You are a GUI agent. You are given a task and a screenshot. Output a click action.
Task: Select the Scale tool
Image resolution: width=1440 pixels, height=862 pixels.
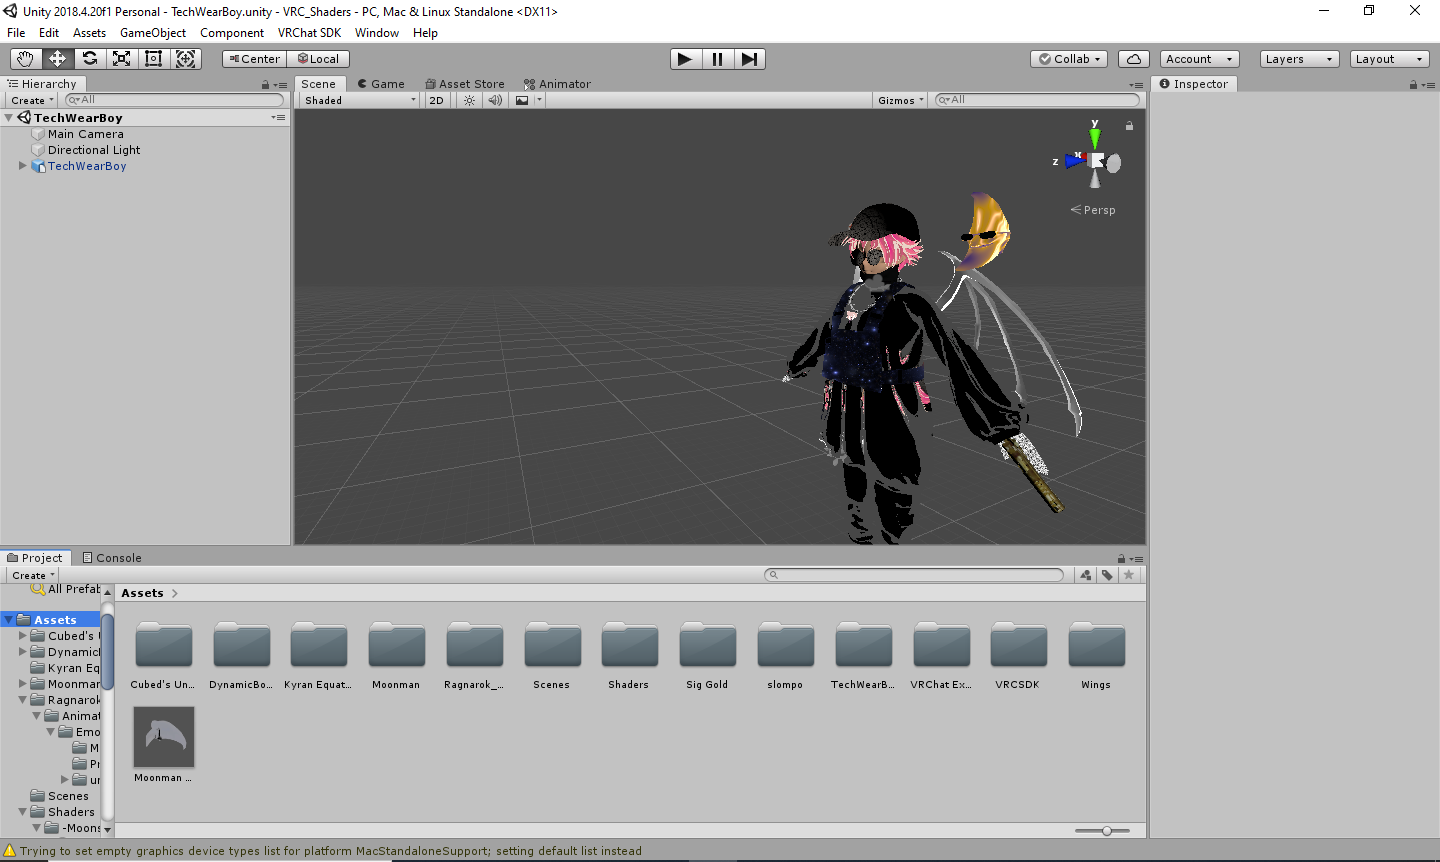point(121,59)
